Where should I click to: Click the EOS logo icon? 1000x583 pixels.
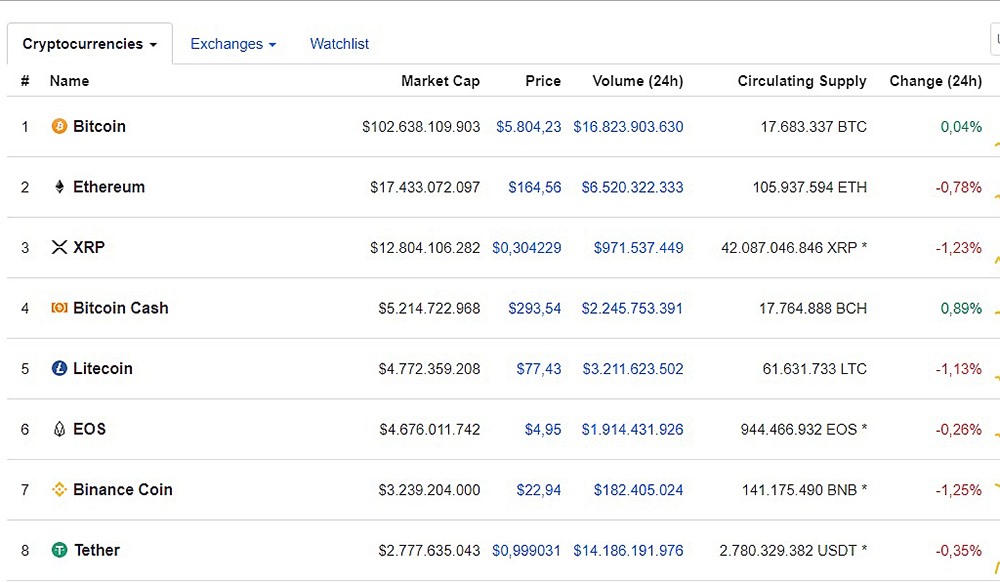tap(59, 429)
